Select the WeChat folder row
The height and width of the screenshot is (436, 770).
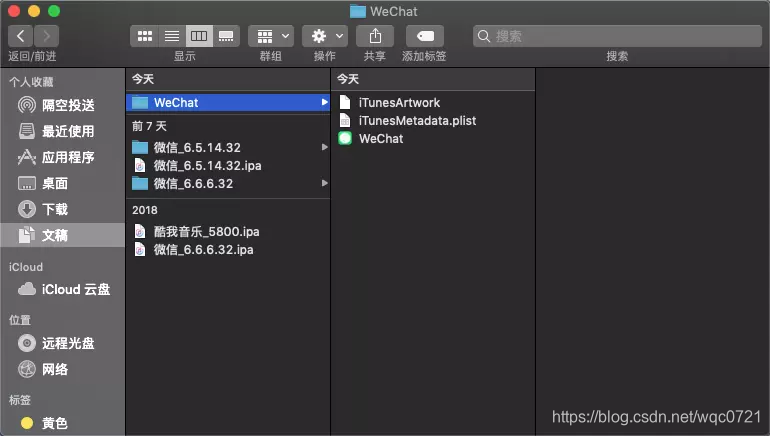tap(228, 103)
